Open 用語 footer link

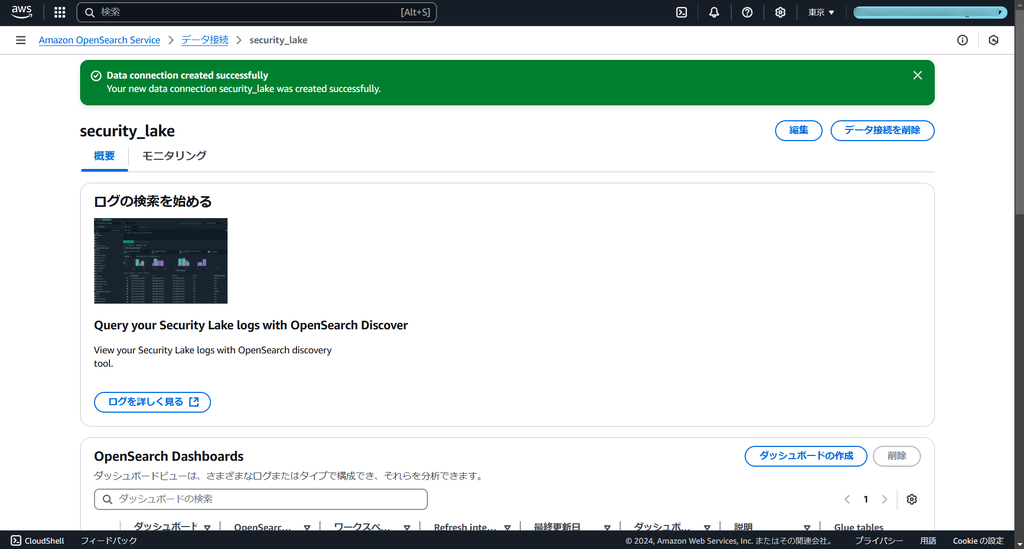point(928,541)
